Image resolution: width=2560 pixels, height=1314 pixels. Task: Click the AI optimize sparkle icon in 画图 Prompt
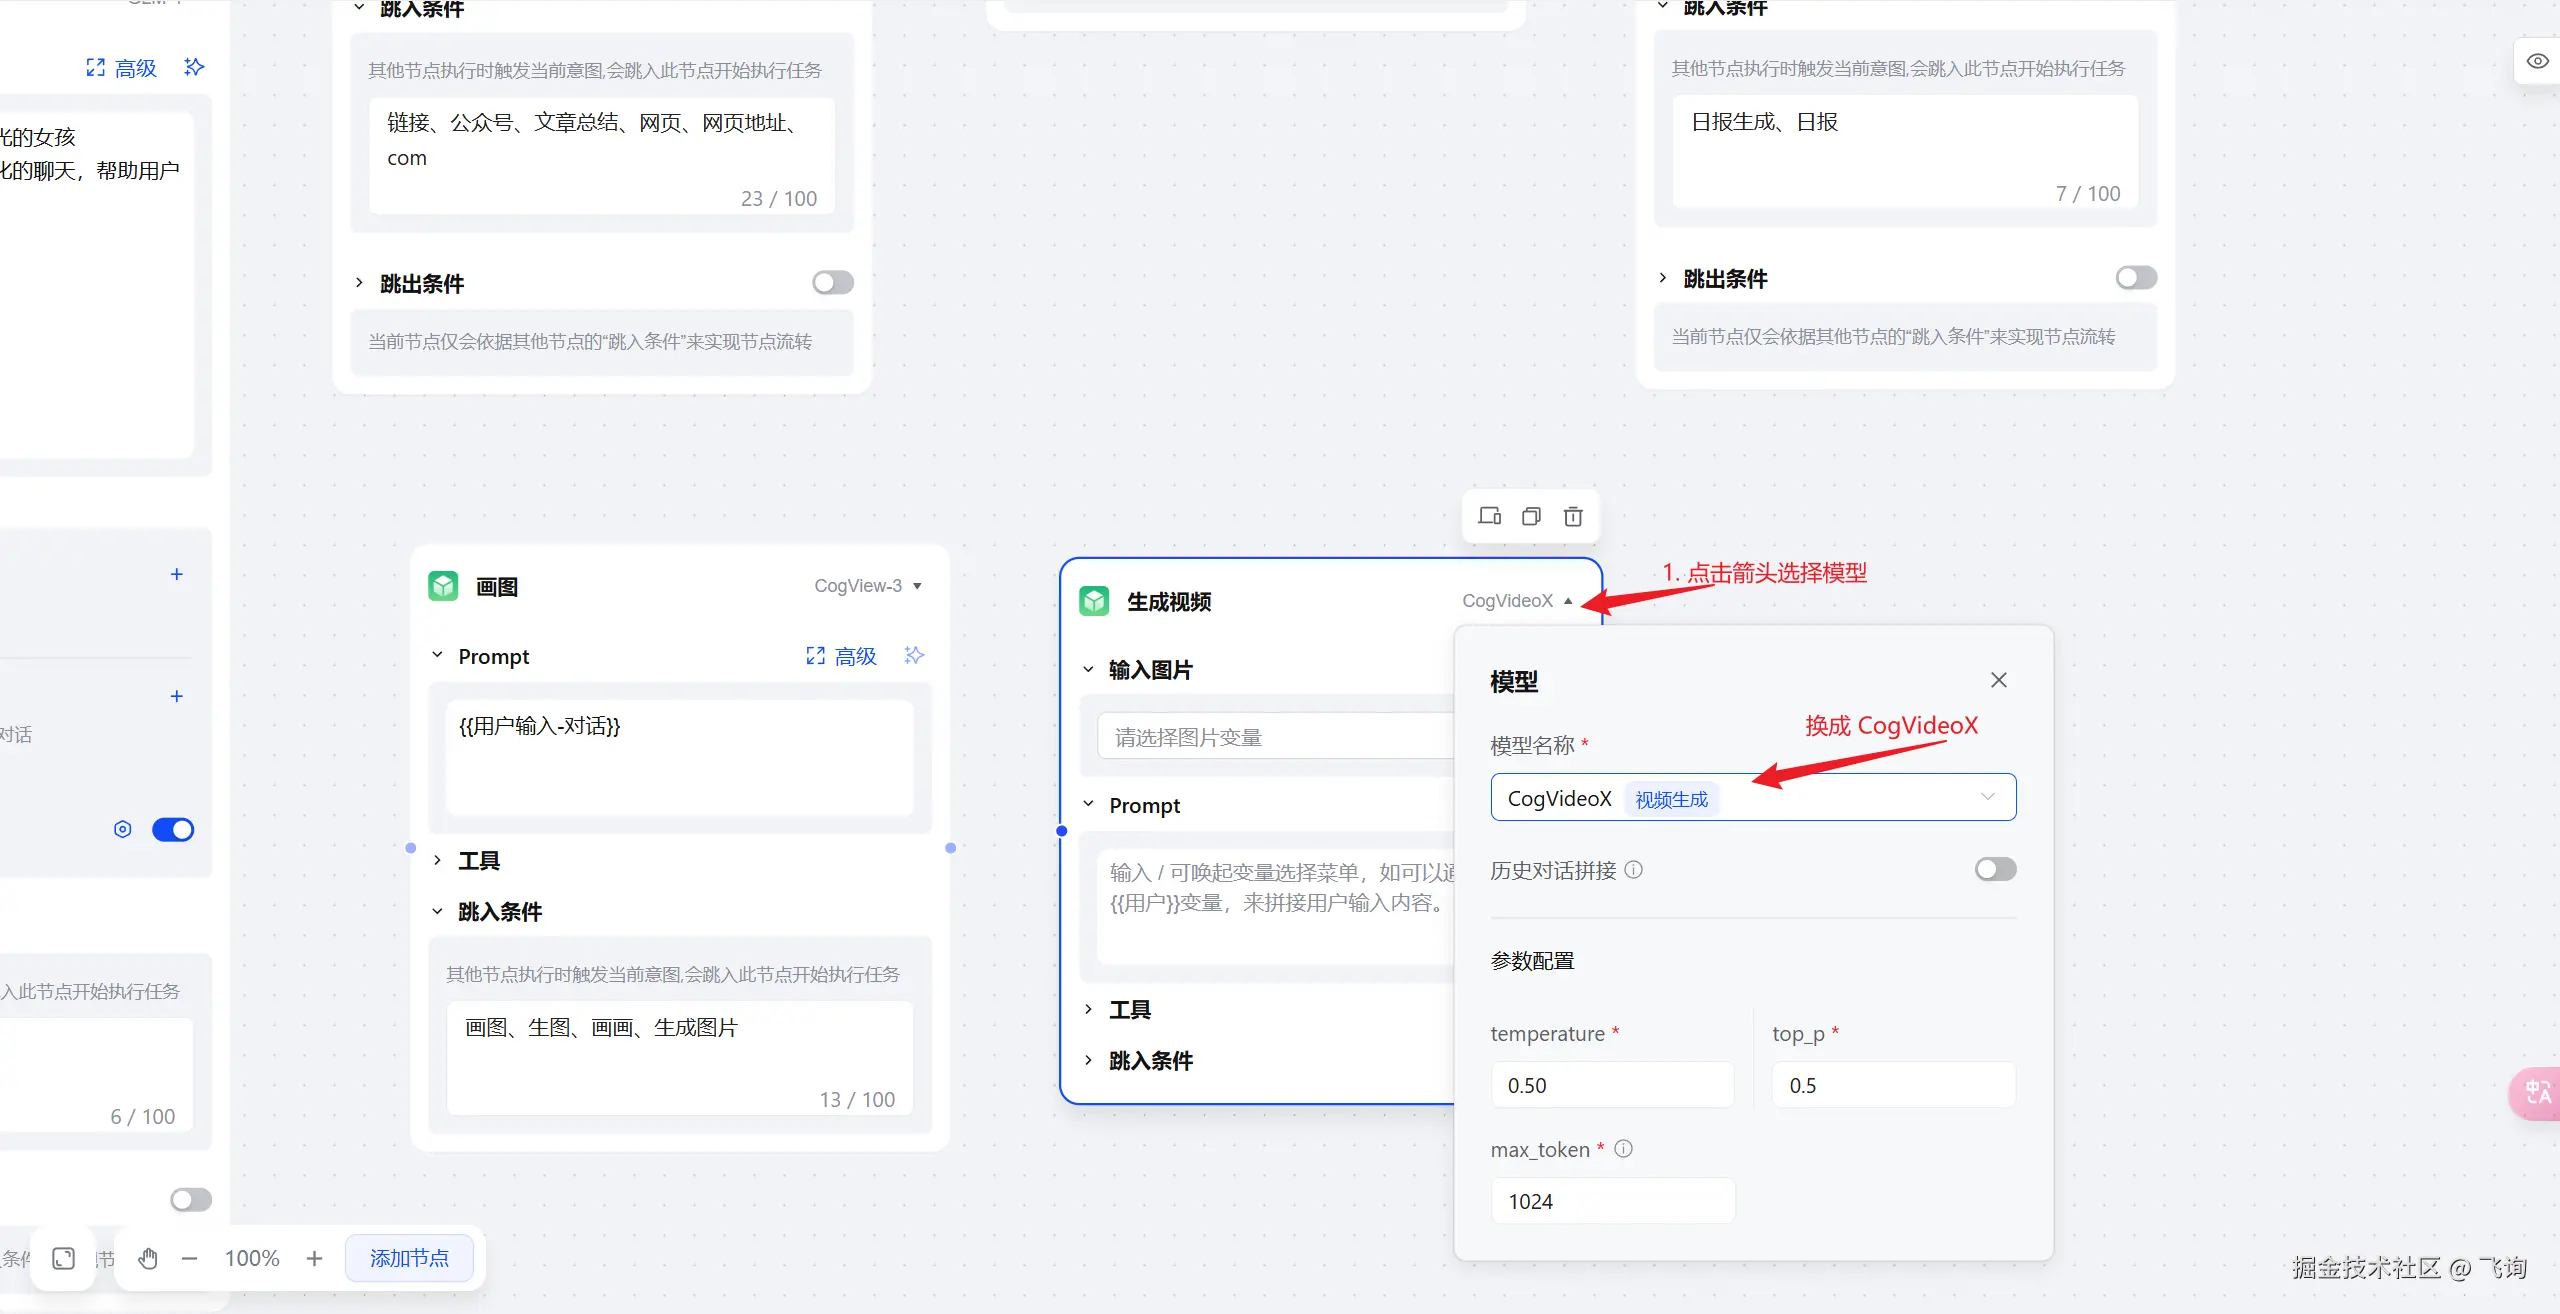point(914,655)
